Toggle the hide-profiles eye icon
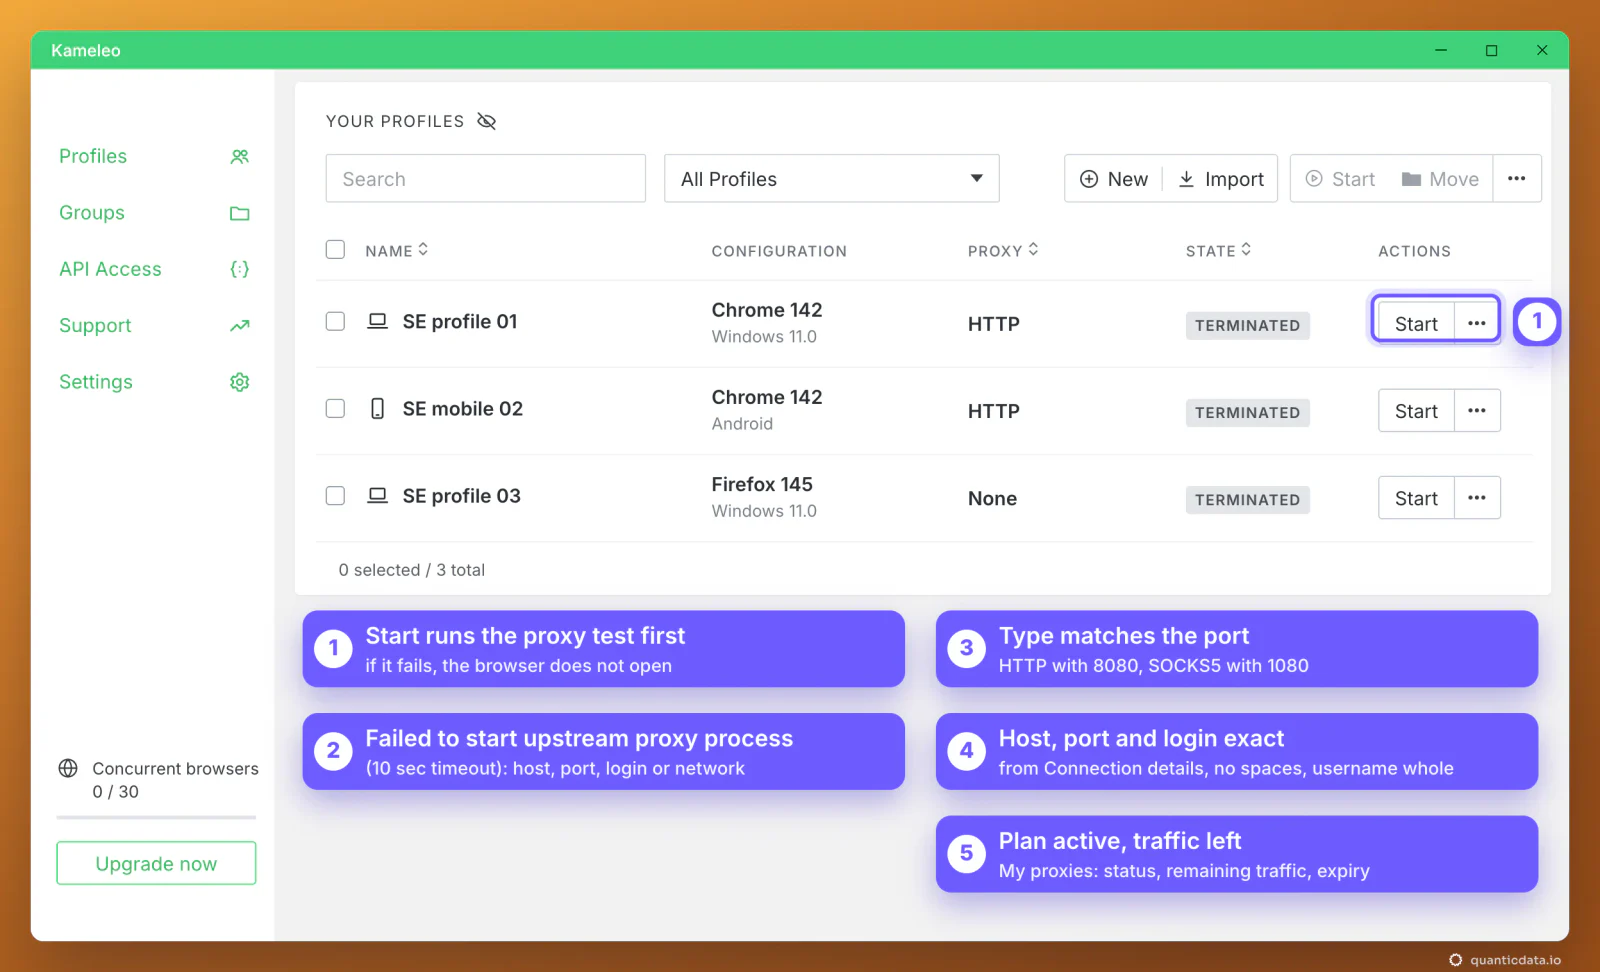The height and width of the screenshot is (972, 1600). tap(487, 121)
